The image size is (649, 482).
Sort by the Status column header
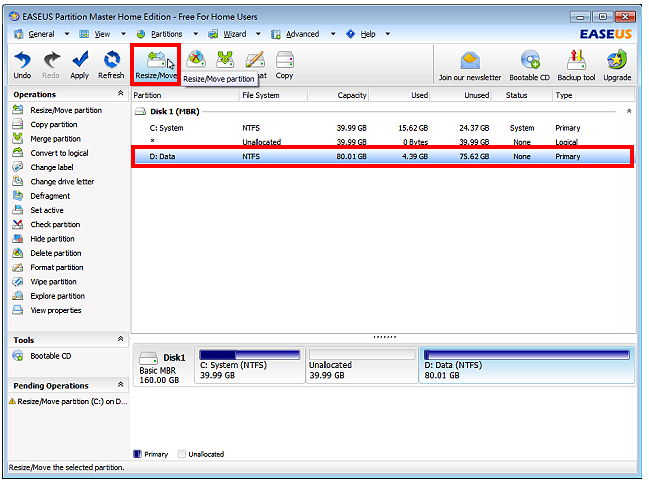pyautogui.click(x=523, y=95)
